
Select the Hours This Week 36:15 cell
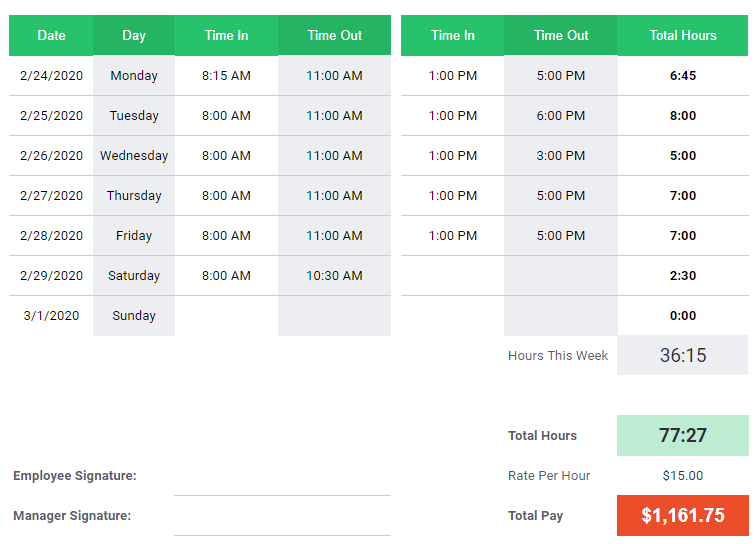pos(683,355)
